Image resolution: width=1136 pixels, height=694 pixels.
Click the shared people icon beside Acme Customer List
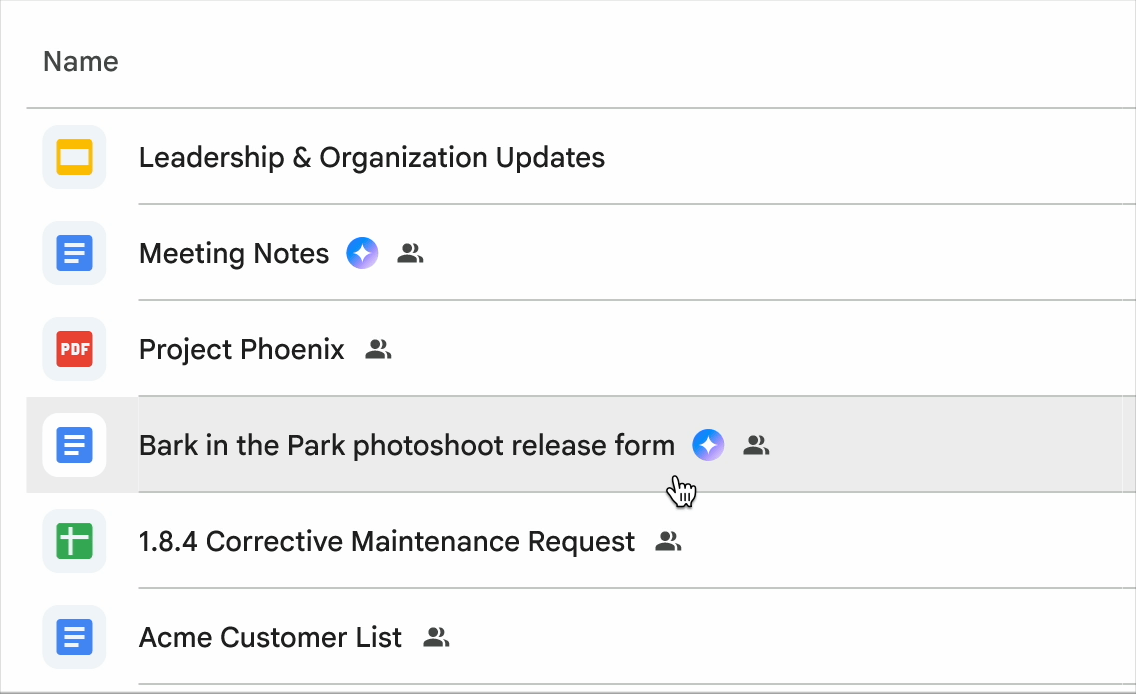[436, 637]
